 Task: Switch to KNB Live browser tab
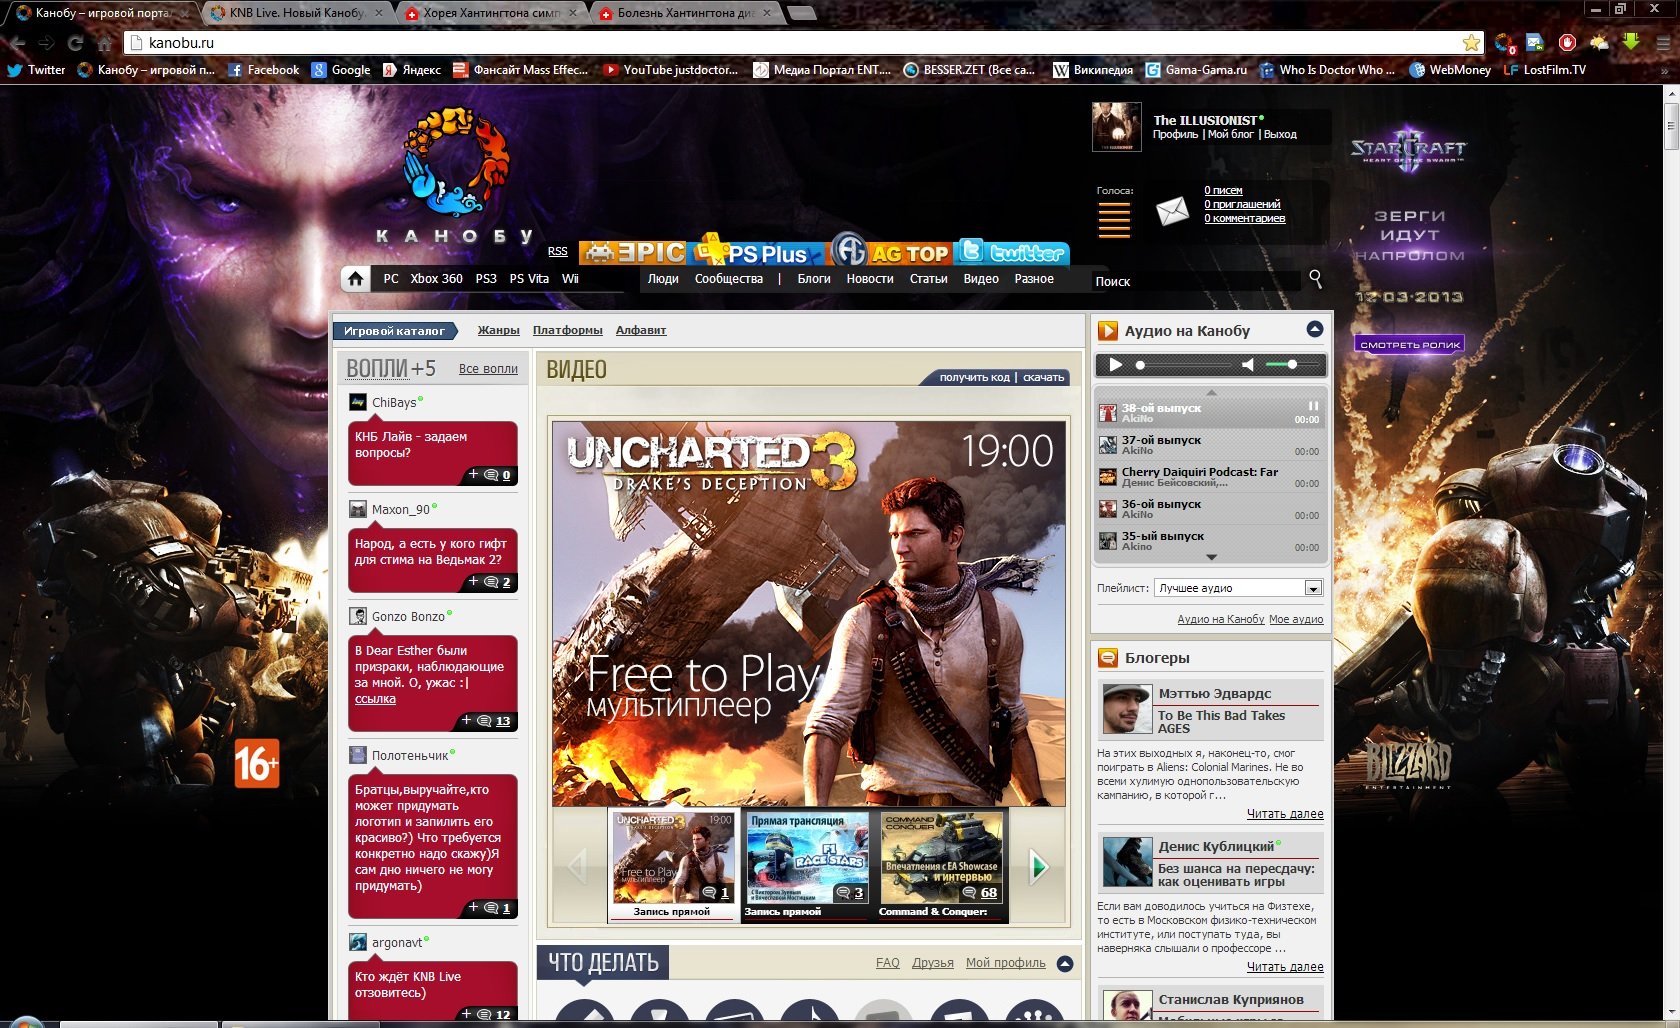[296, 13]
